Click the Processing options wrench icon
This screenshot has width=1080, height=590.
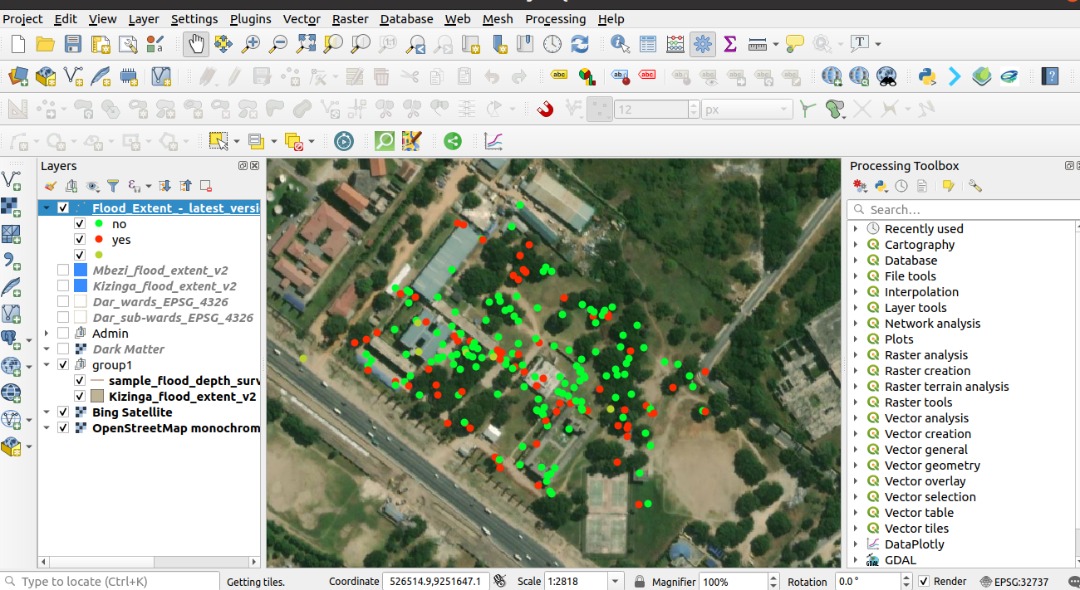[975, 186]
